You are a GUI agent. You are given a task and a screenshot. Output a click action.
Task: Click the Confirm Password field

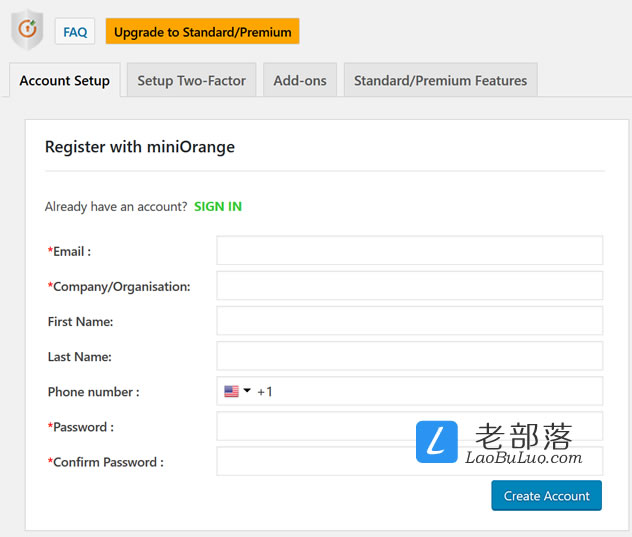[410, 461]
